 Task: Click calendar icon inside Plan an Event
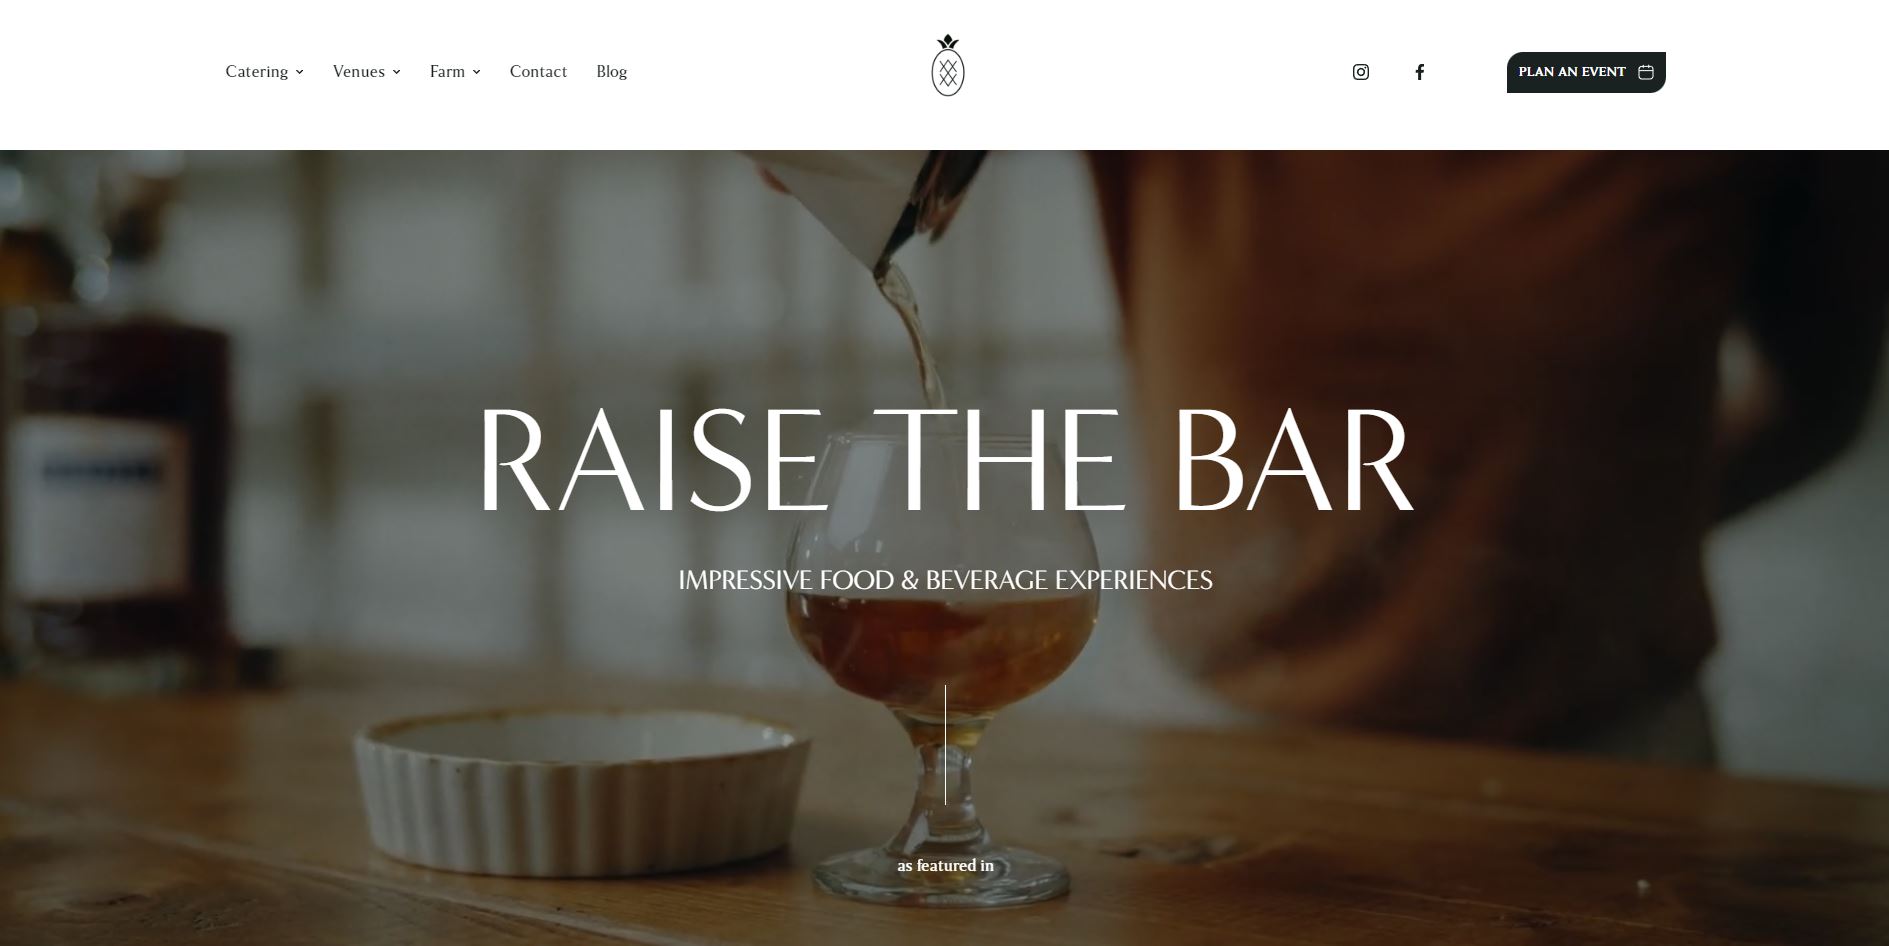pos(1646,72)
